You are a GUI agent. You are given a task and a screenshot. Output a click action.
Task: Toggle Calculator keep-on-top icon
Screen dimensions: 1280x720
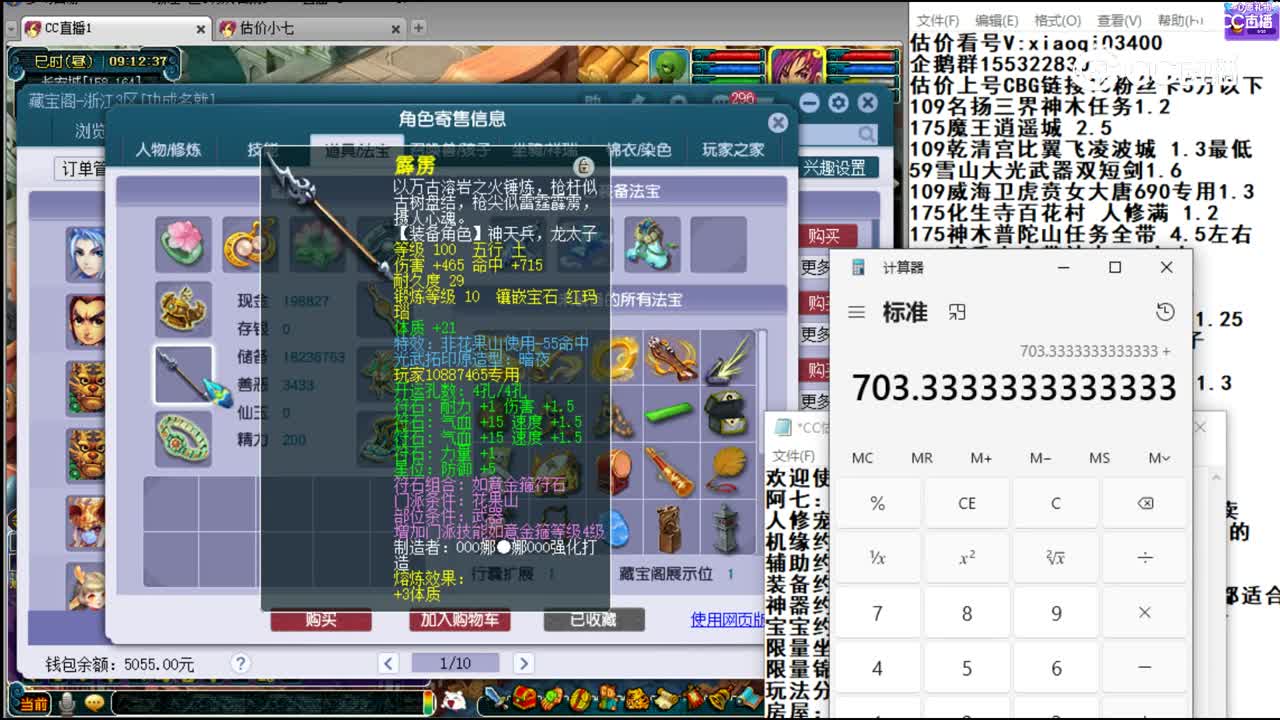pyautogui.click(x=957, y=313)
